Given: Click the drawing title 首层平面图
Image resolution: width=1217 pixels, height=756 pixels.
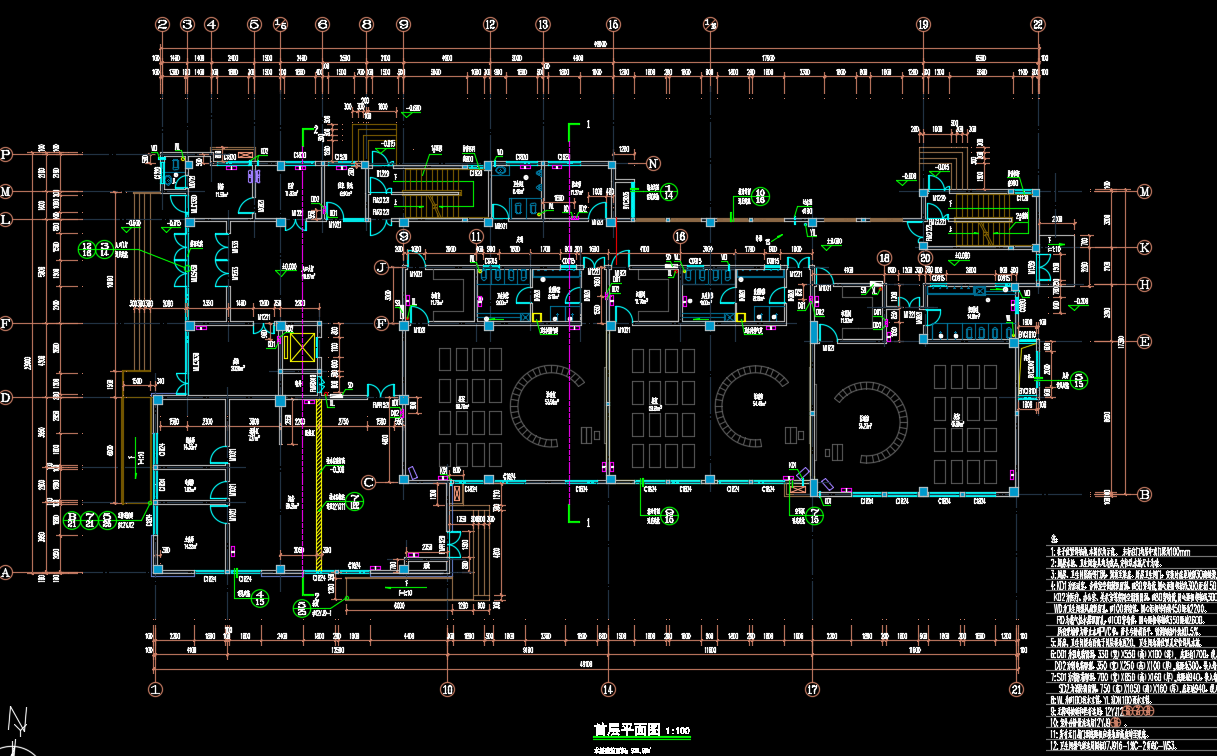Looking at the screenshot, I should 627,730.
